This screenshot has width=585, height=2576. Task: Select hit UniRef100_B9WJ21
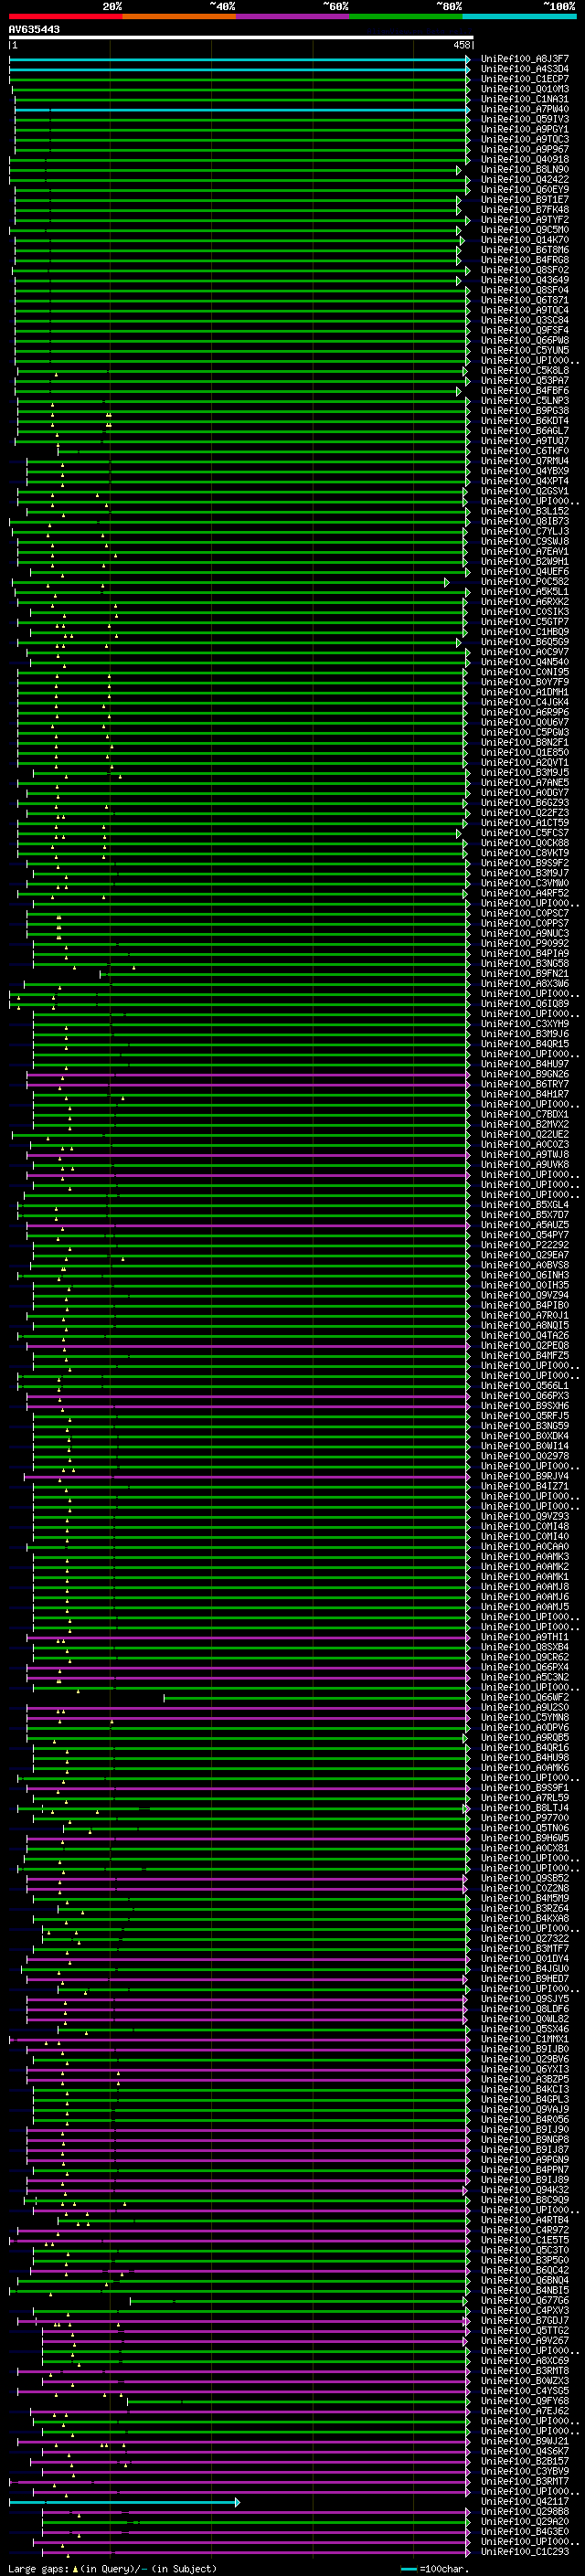(525, 2441)
